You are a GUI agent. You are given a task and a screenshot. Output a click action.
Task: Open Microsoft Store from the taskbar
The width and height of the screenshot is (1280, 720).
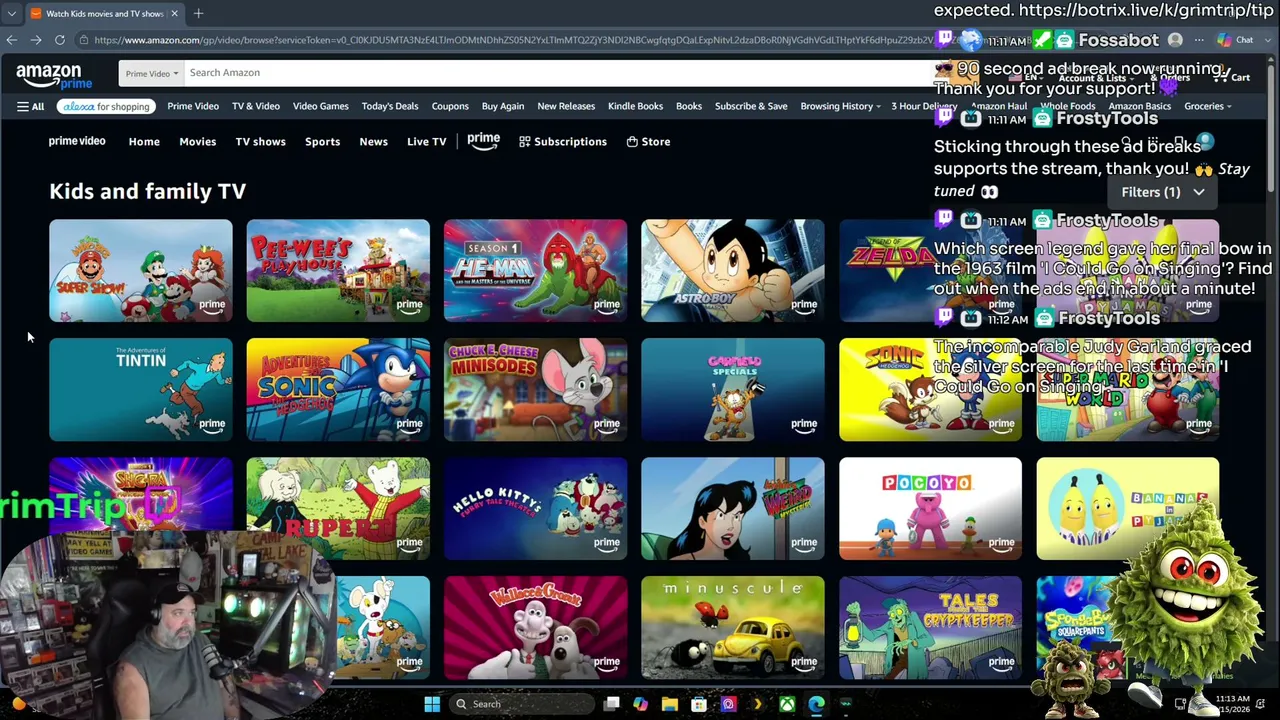tap(699, 704)
